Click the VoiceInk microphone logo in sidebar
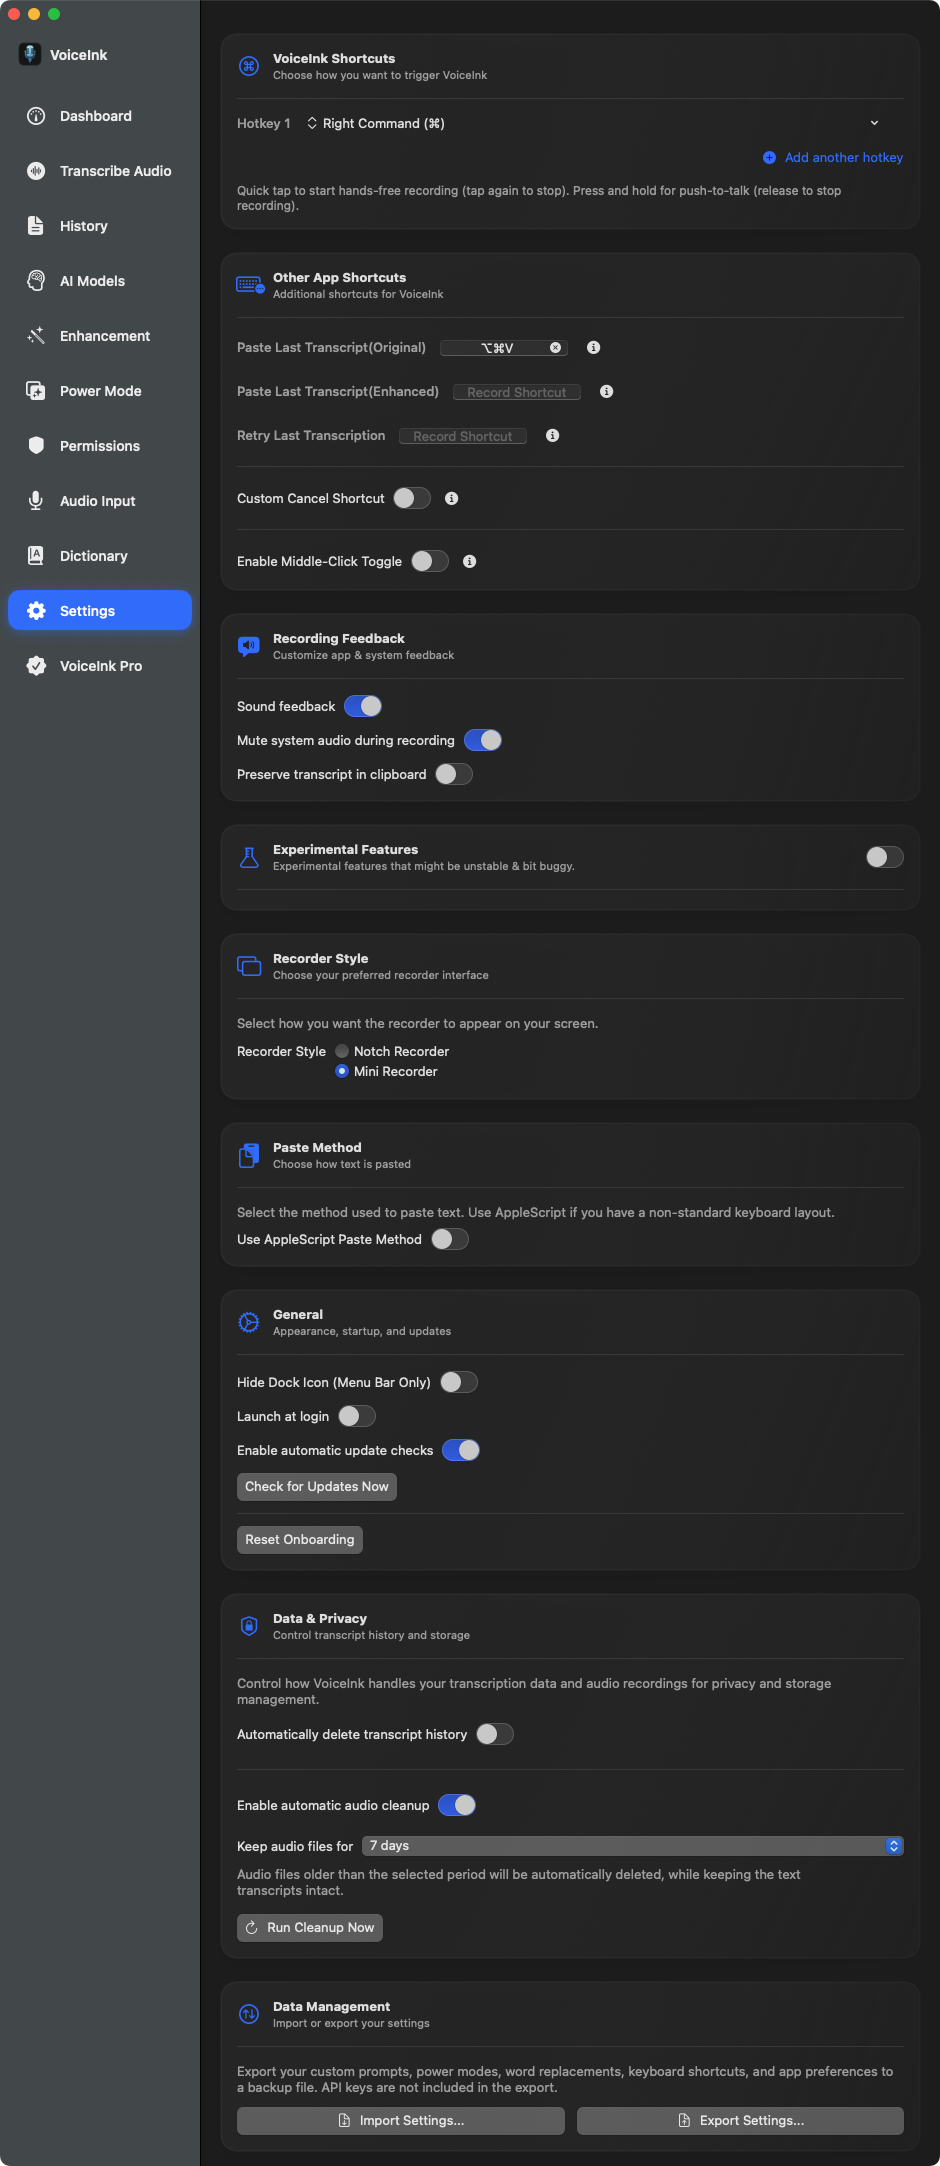 [30, 55]
